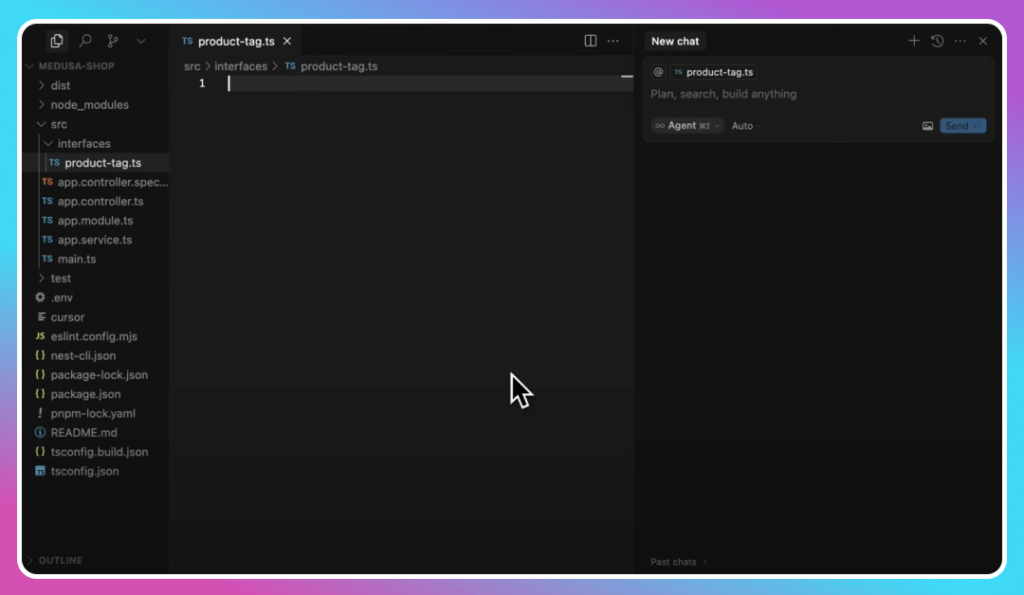Start a new chat with the plus icon
The image size is (1024, 595).
[913, 41]
